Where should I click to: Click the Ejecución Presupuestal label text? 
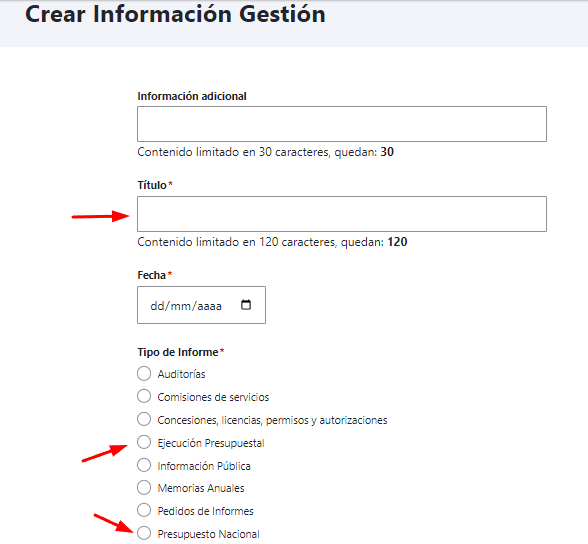pos(211,443)
